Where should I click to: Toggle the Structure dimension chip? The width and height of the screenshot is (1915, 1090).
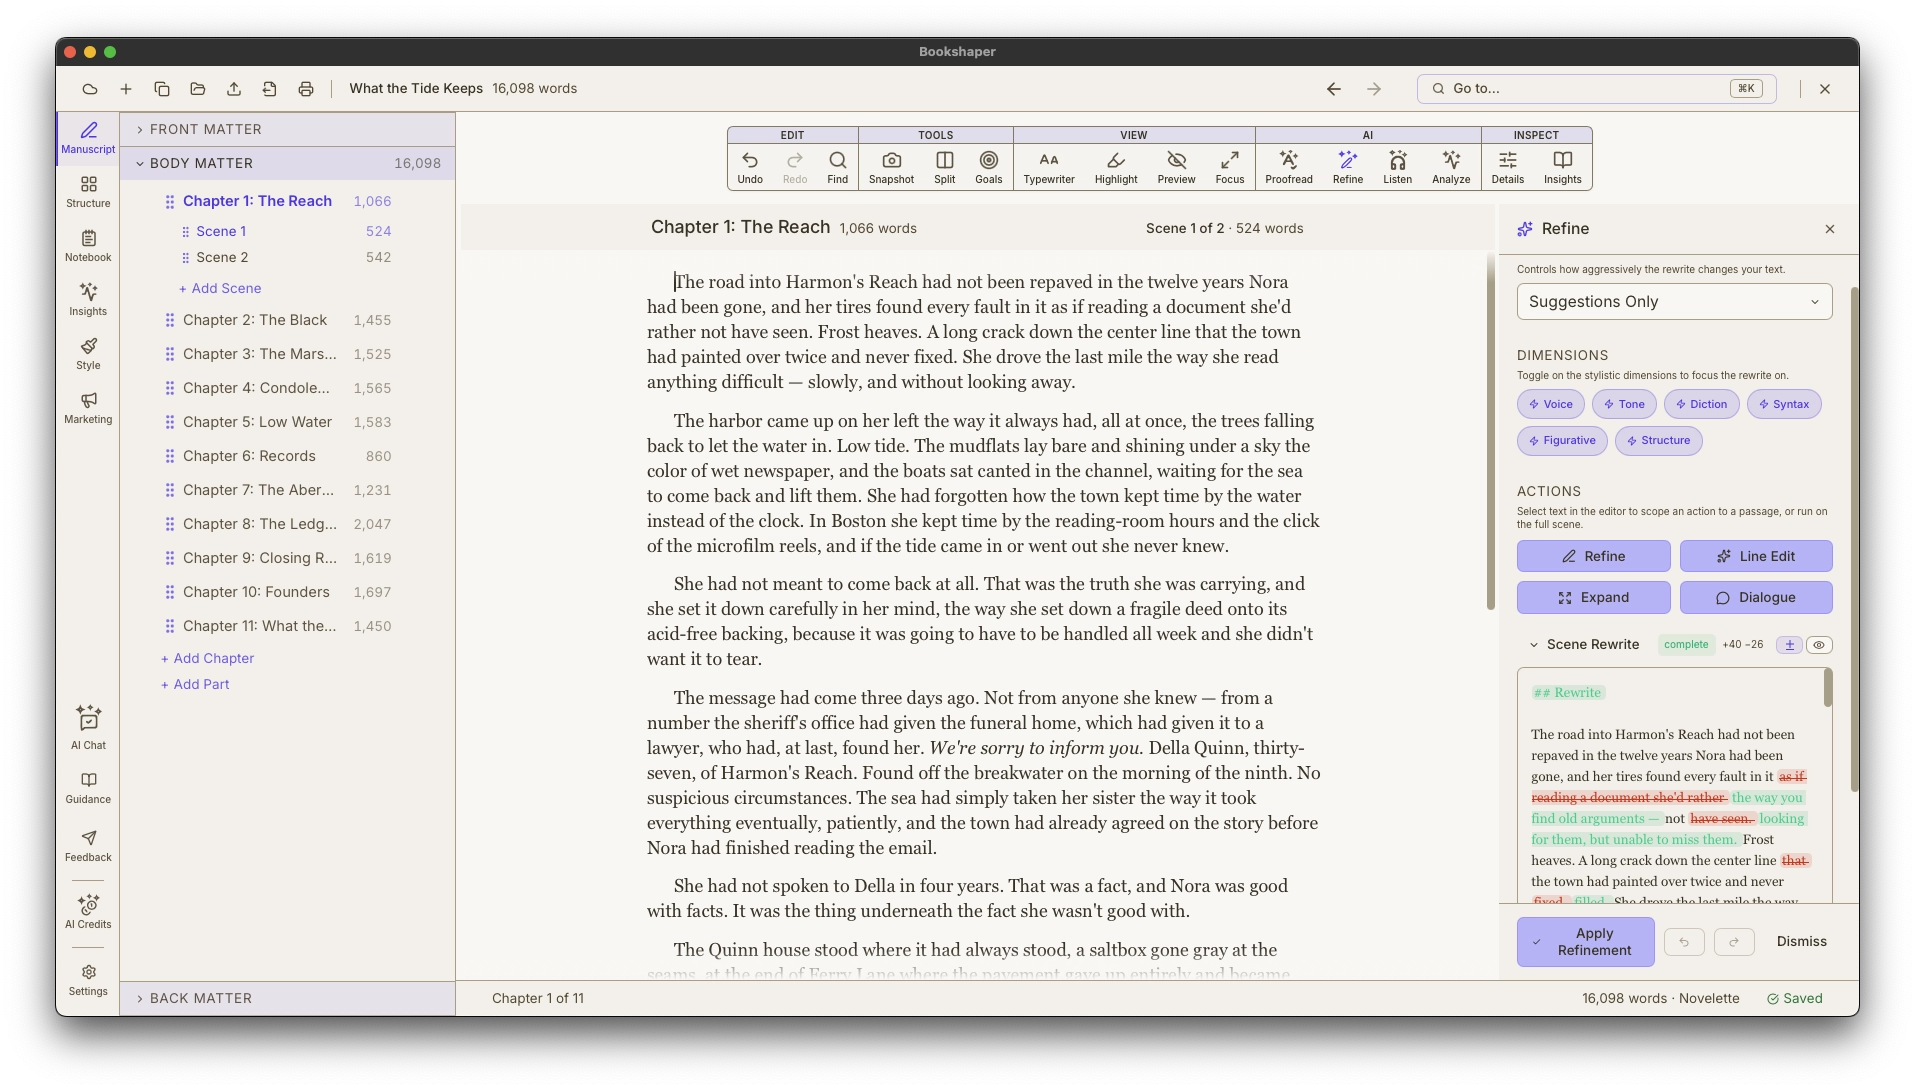point(1658,440)
